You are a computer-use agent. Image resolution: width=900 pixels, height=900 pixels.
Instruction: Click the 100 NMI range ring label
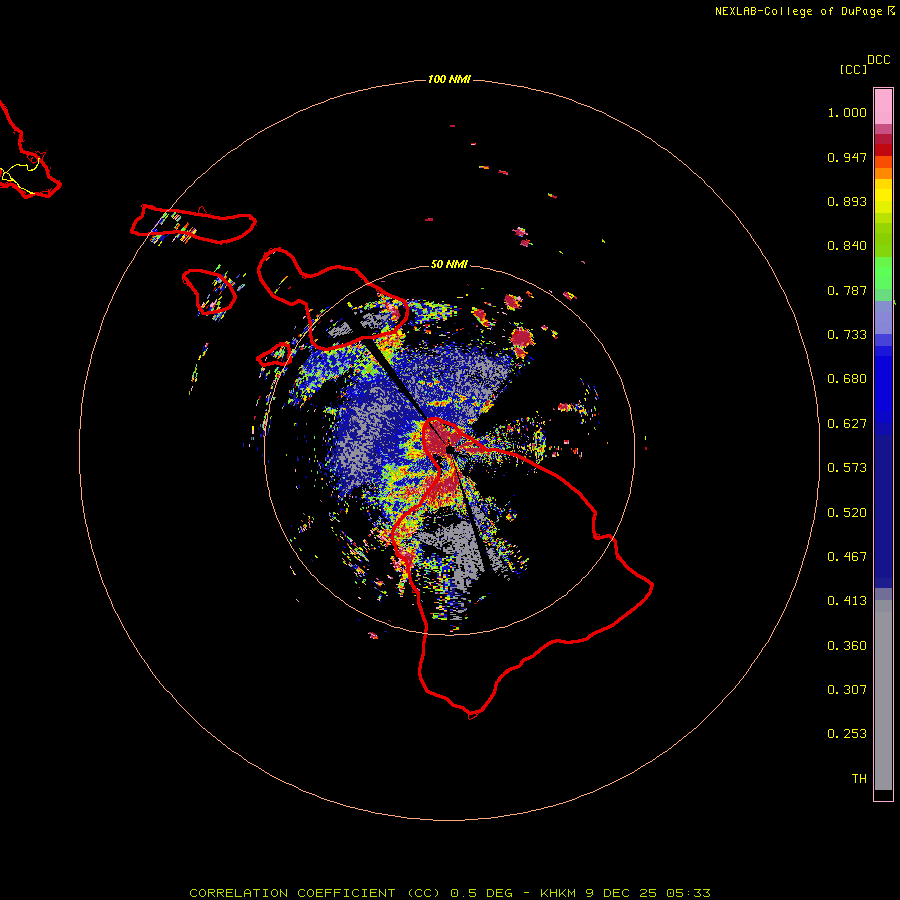tap(449, 79)
